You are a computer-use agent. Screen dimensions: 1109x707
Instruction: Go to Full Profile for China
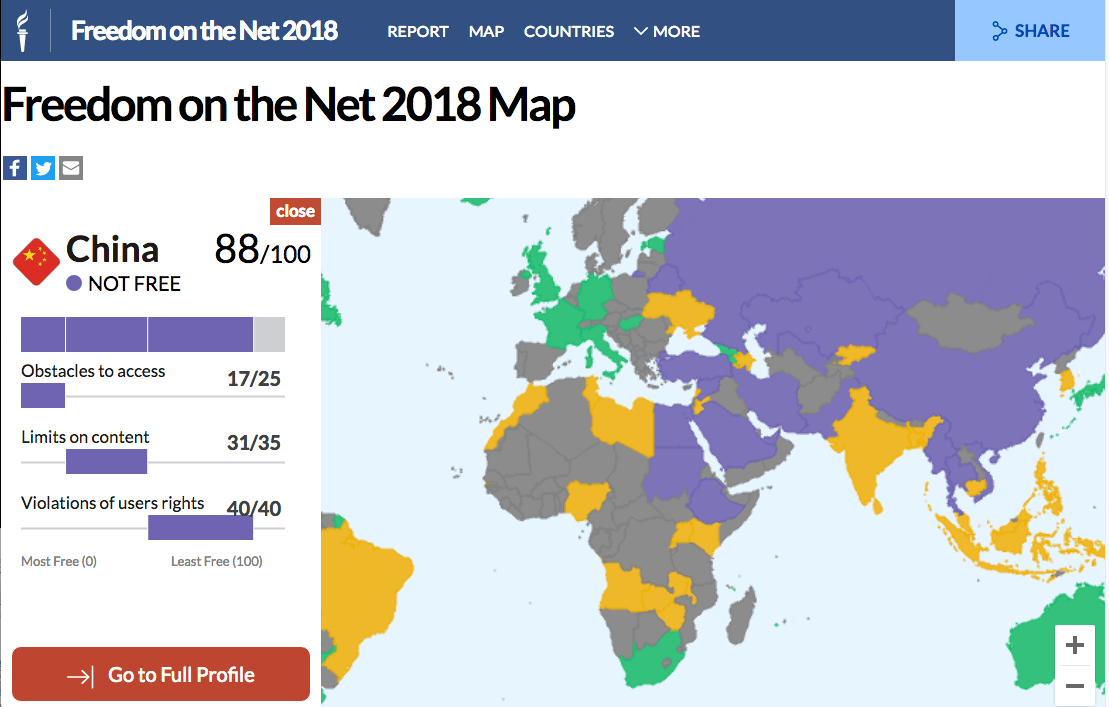161,674
